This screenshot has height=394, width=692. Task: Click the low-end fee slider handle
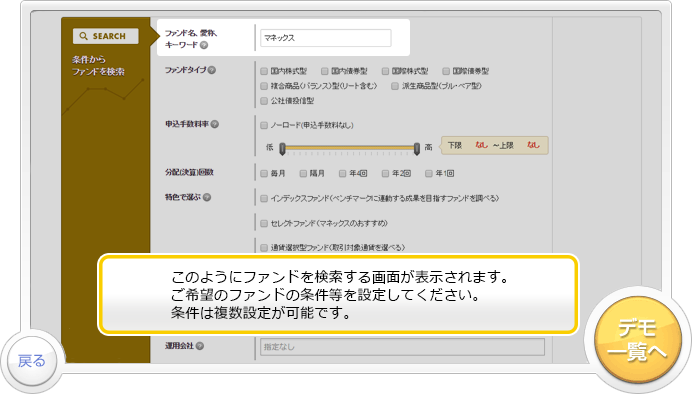click(x=282, y=149)
